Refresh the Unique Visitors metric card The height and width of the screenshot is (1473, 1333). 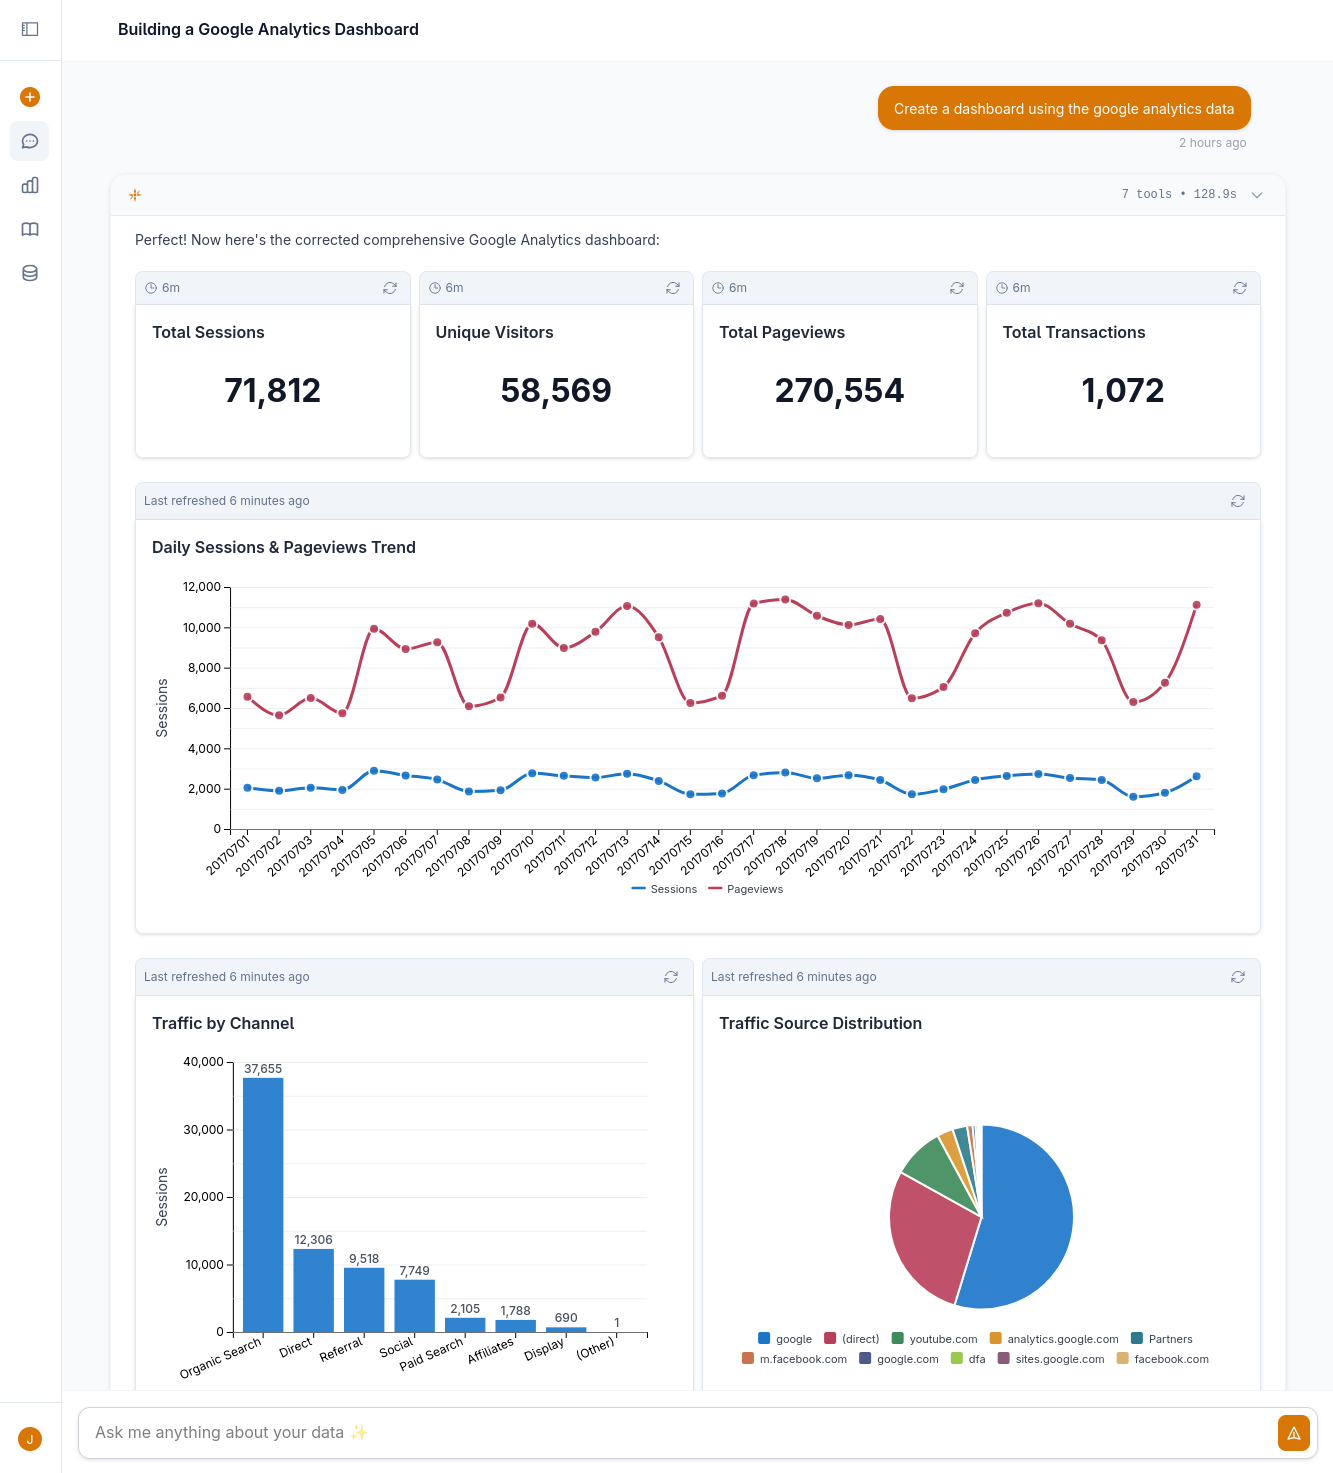point(673,288)
